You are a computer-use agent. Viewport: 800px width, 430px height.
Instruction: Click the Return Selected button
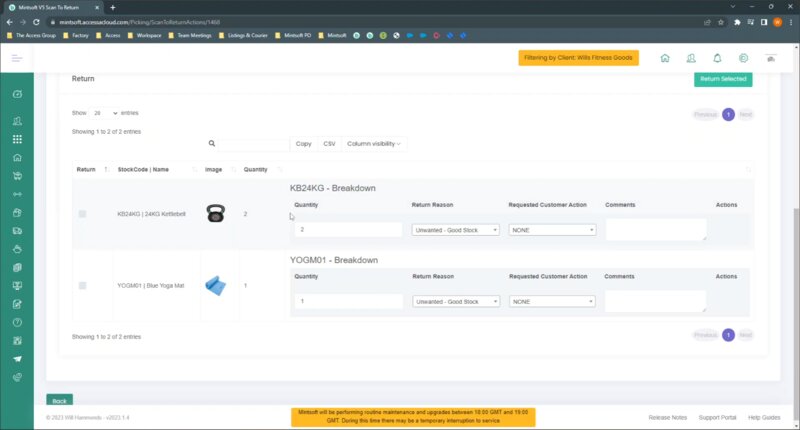[722, 78]
